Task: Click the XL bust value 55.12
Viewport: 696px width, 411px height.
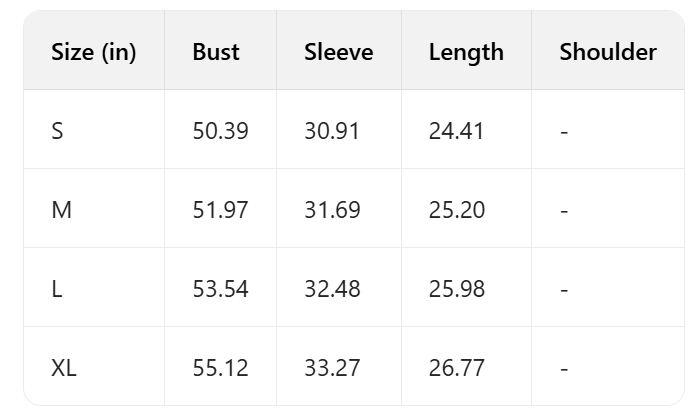Action: (220, 368)
